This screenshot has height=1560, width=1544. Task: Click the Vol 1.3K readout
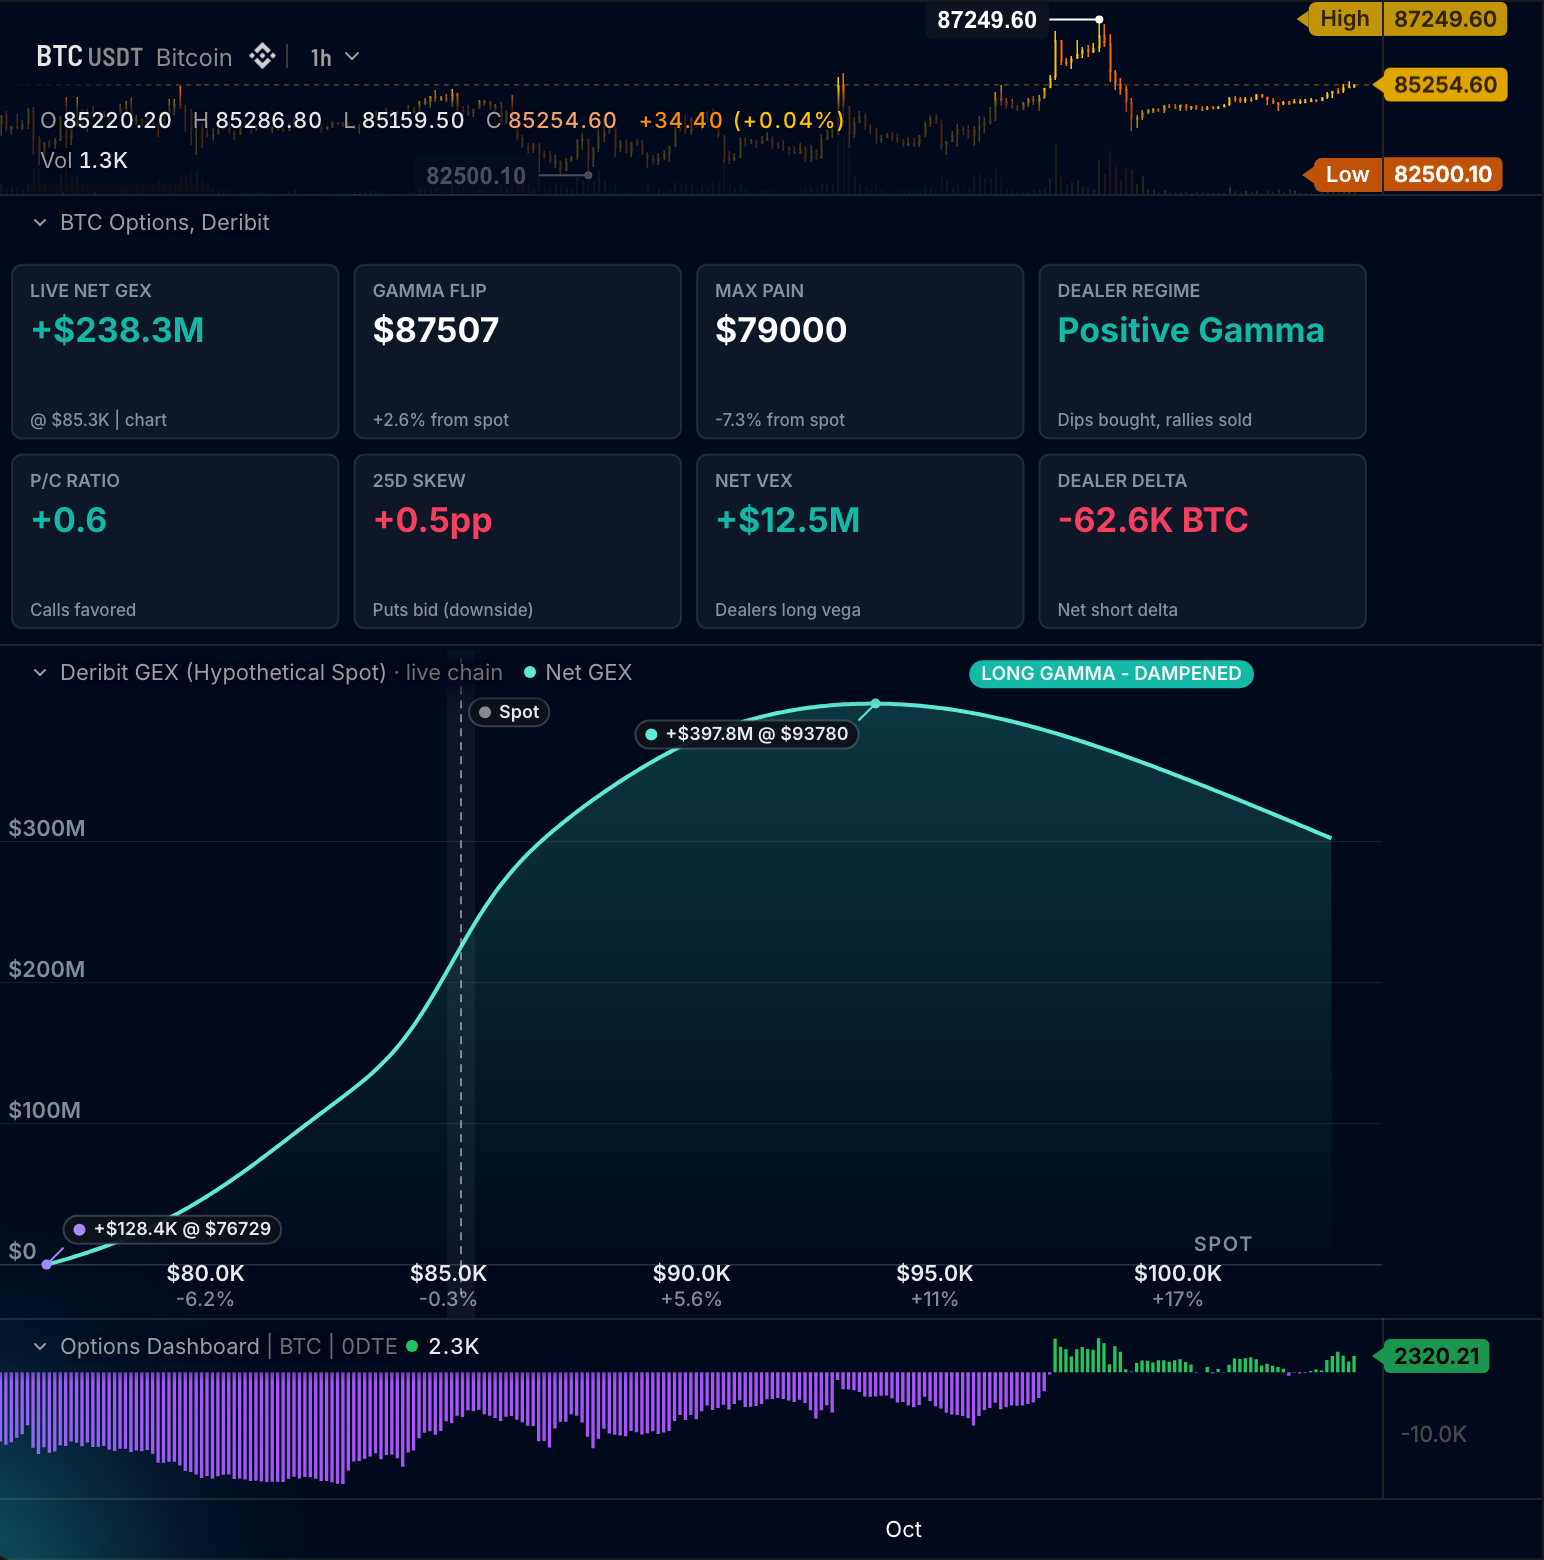(84, 160)
